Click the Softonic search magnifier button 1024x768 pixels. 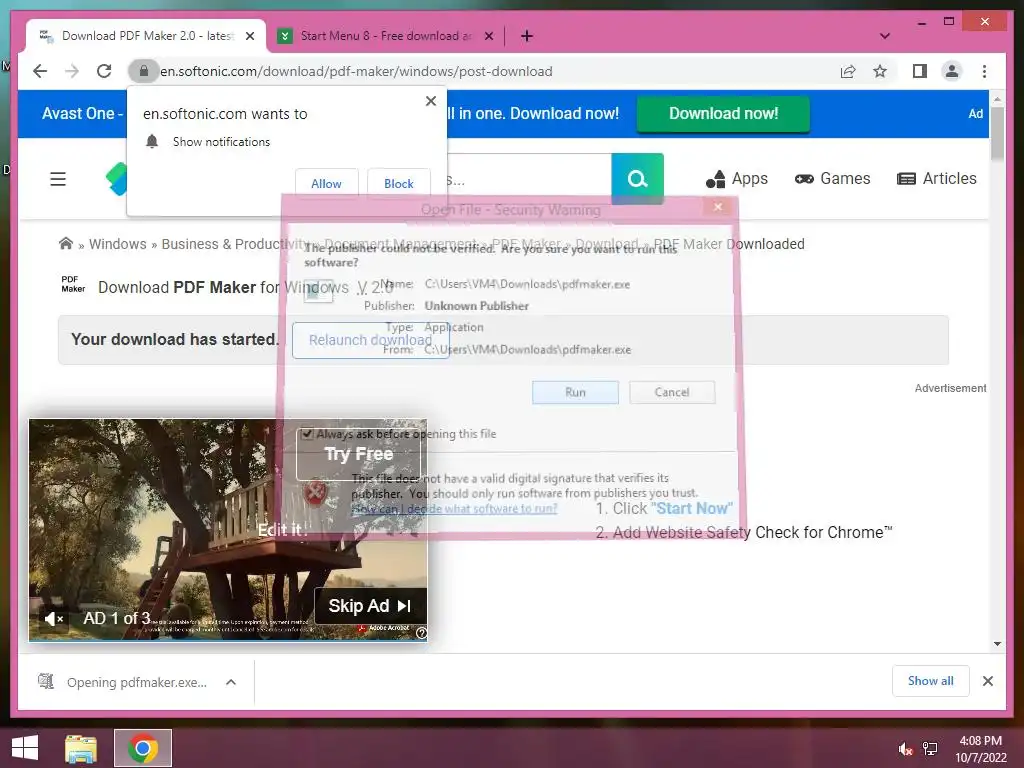[637, 179]
